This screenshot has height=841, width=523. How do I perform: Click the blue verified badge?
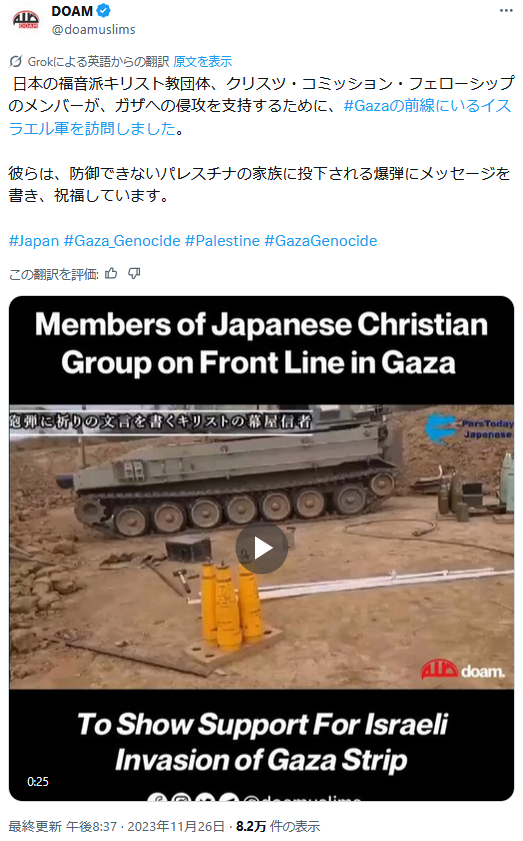[x=104, y=11]
